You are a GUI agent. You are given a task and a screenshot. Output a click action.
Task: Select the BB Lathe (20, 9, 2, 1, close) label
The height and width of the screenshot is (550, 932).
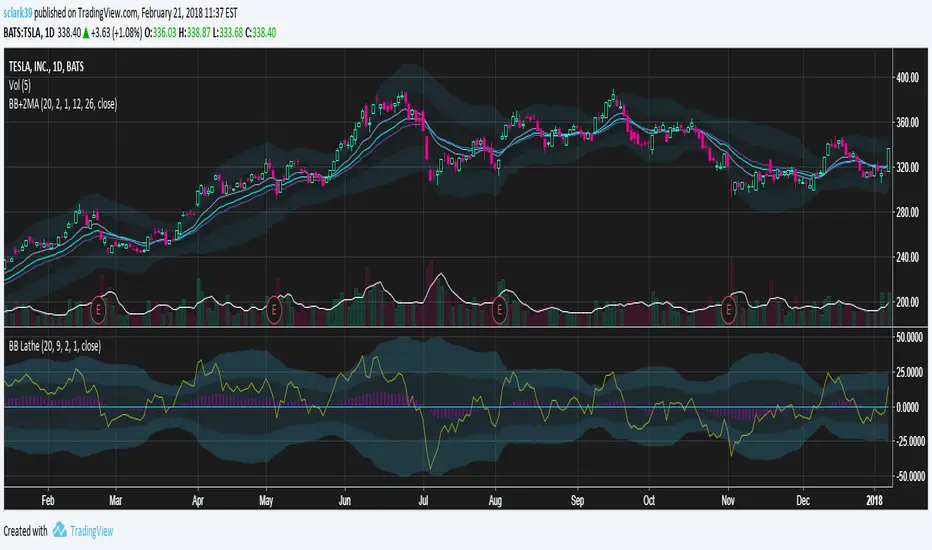point(55,346)
